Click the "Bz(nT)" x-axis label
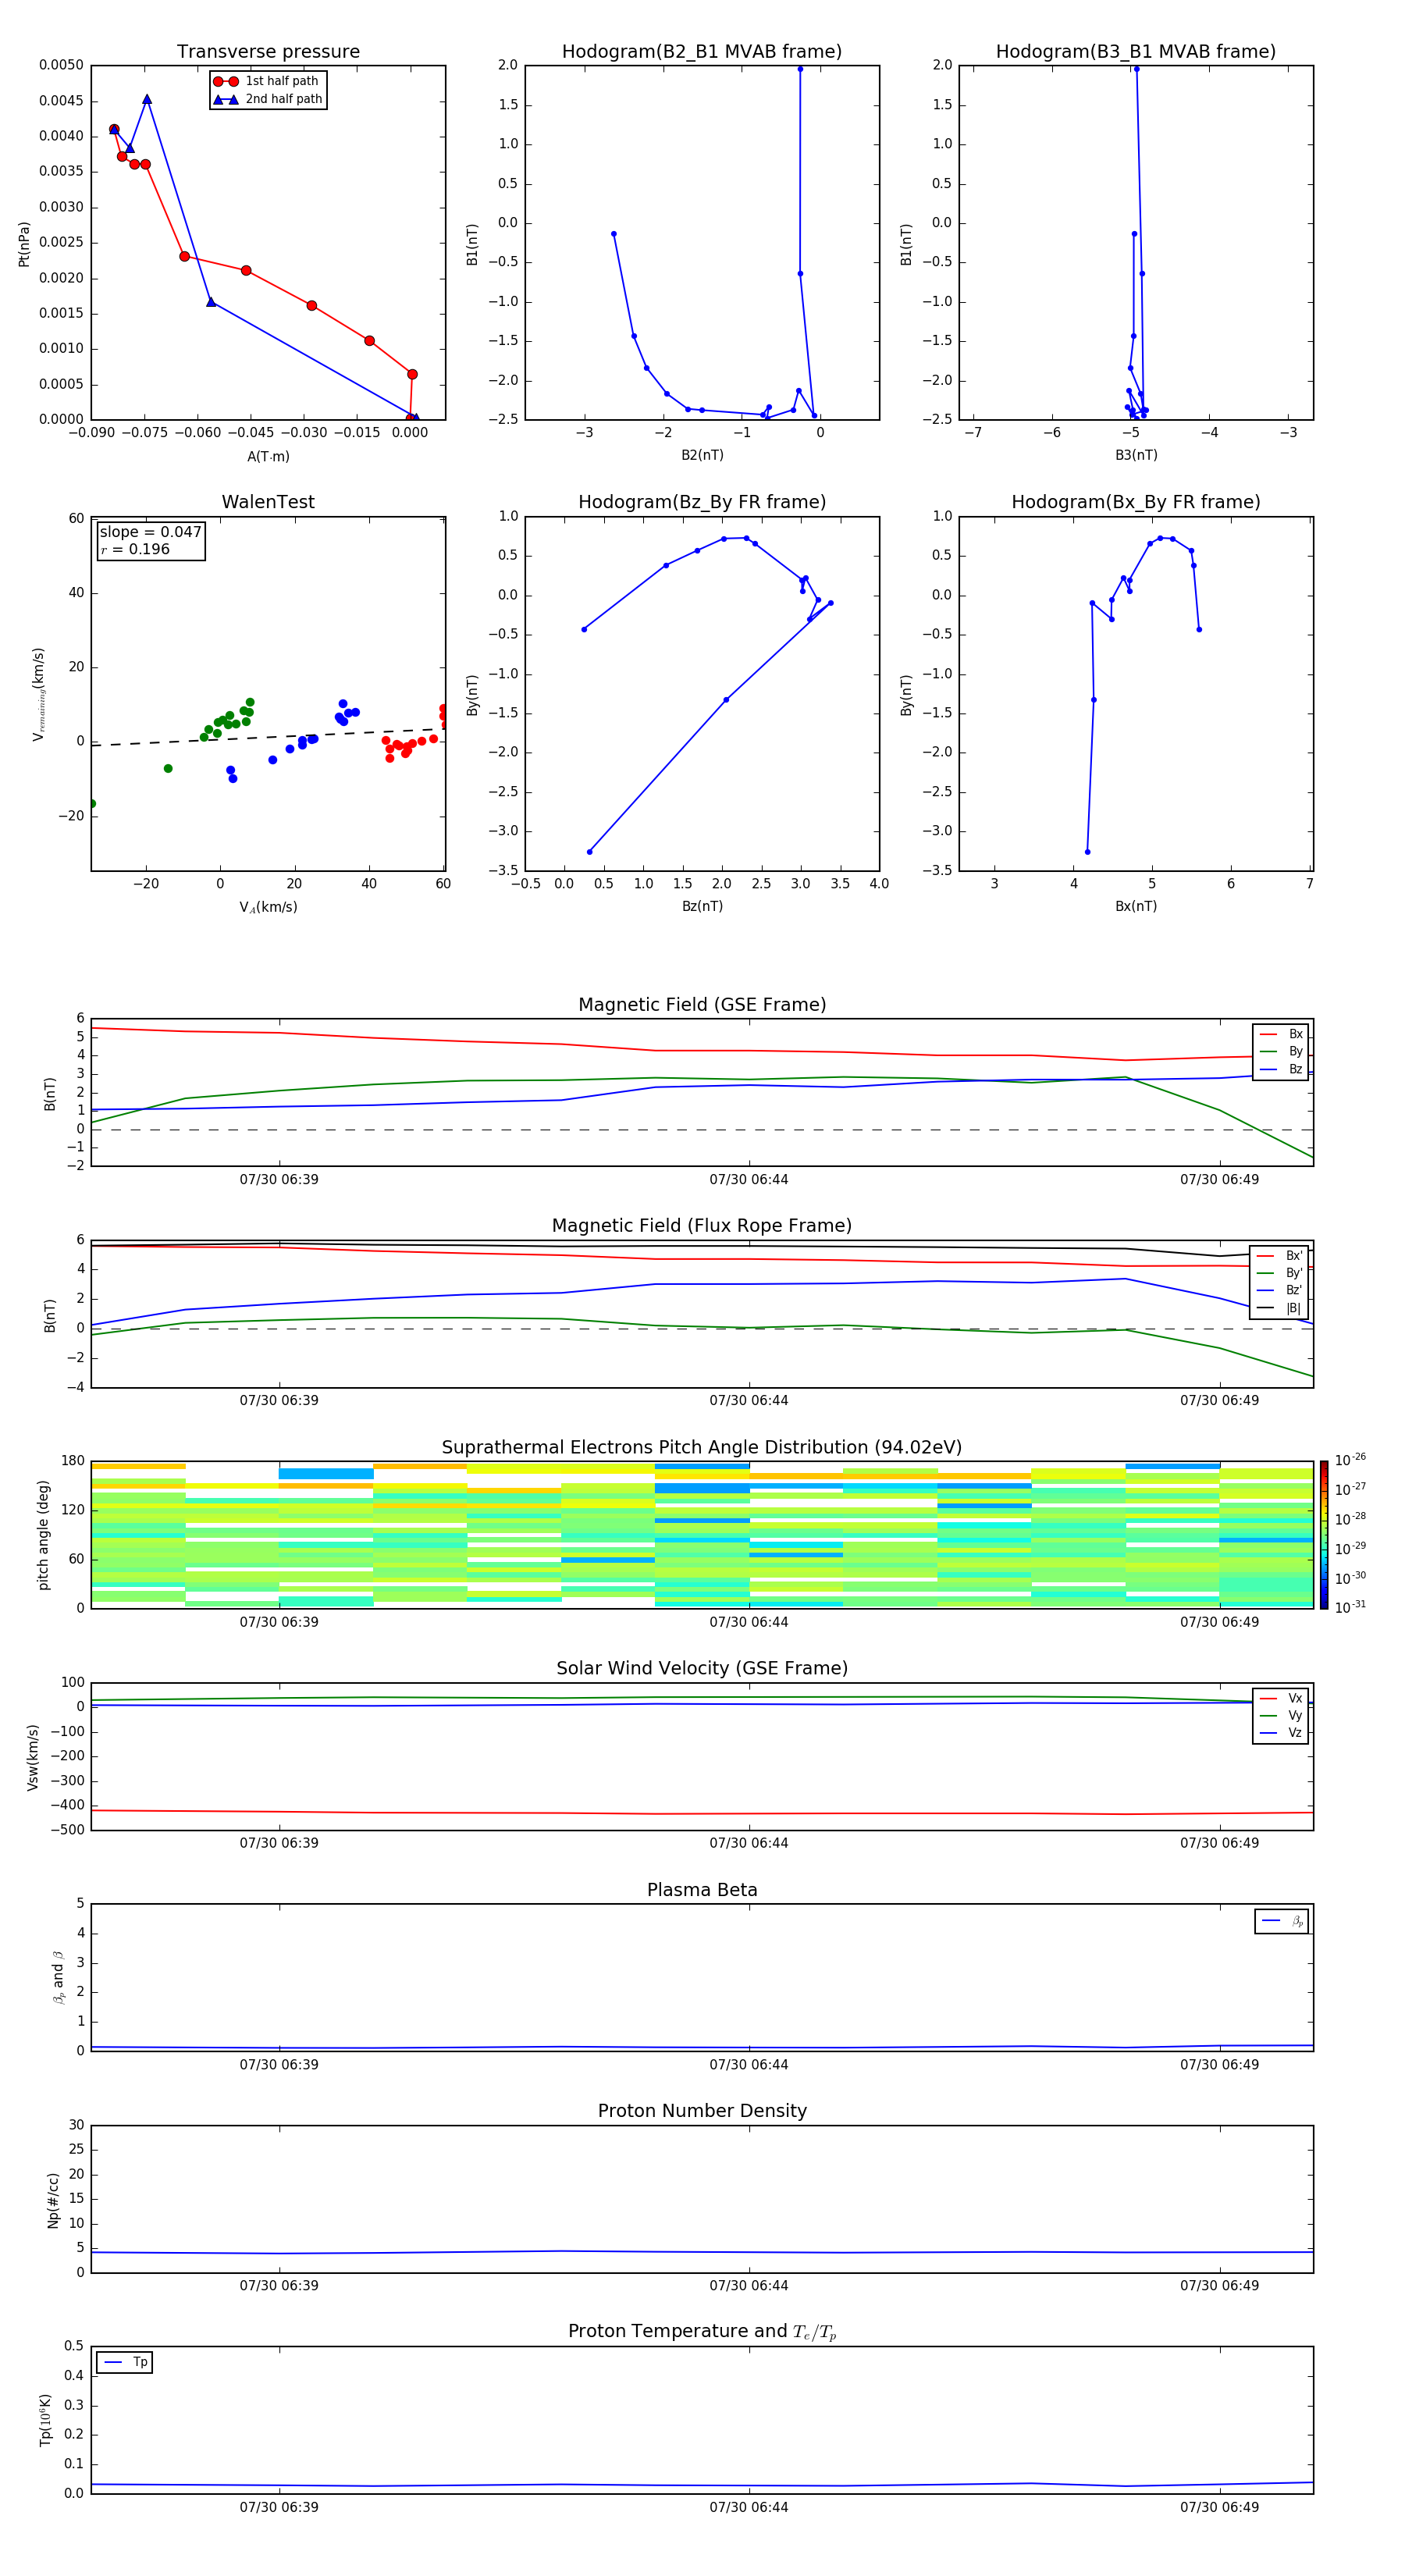The height and width of the screenshot is (2576, 1405). point(702,907)
